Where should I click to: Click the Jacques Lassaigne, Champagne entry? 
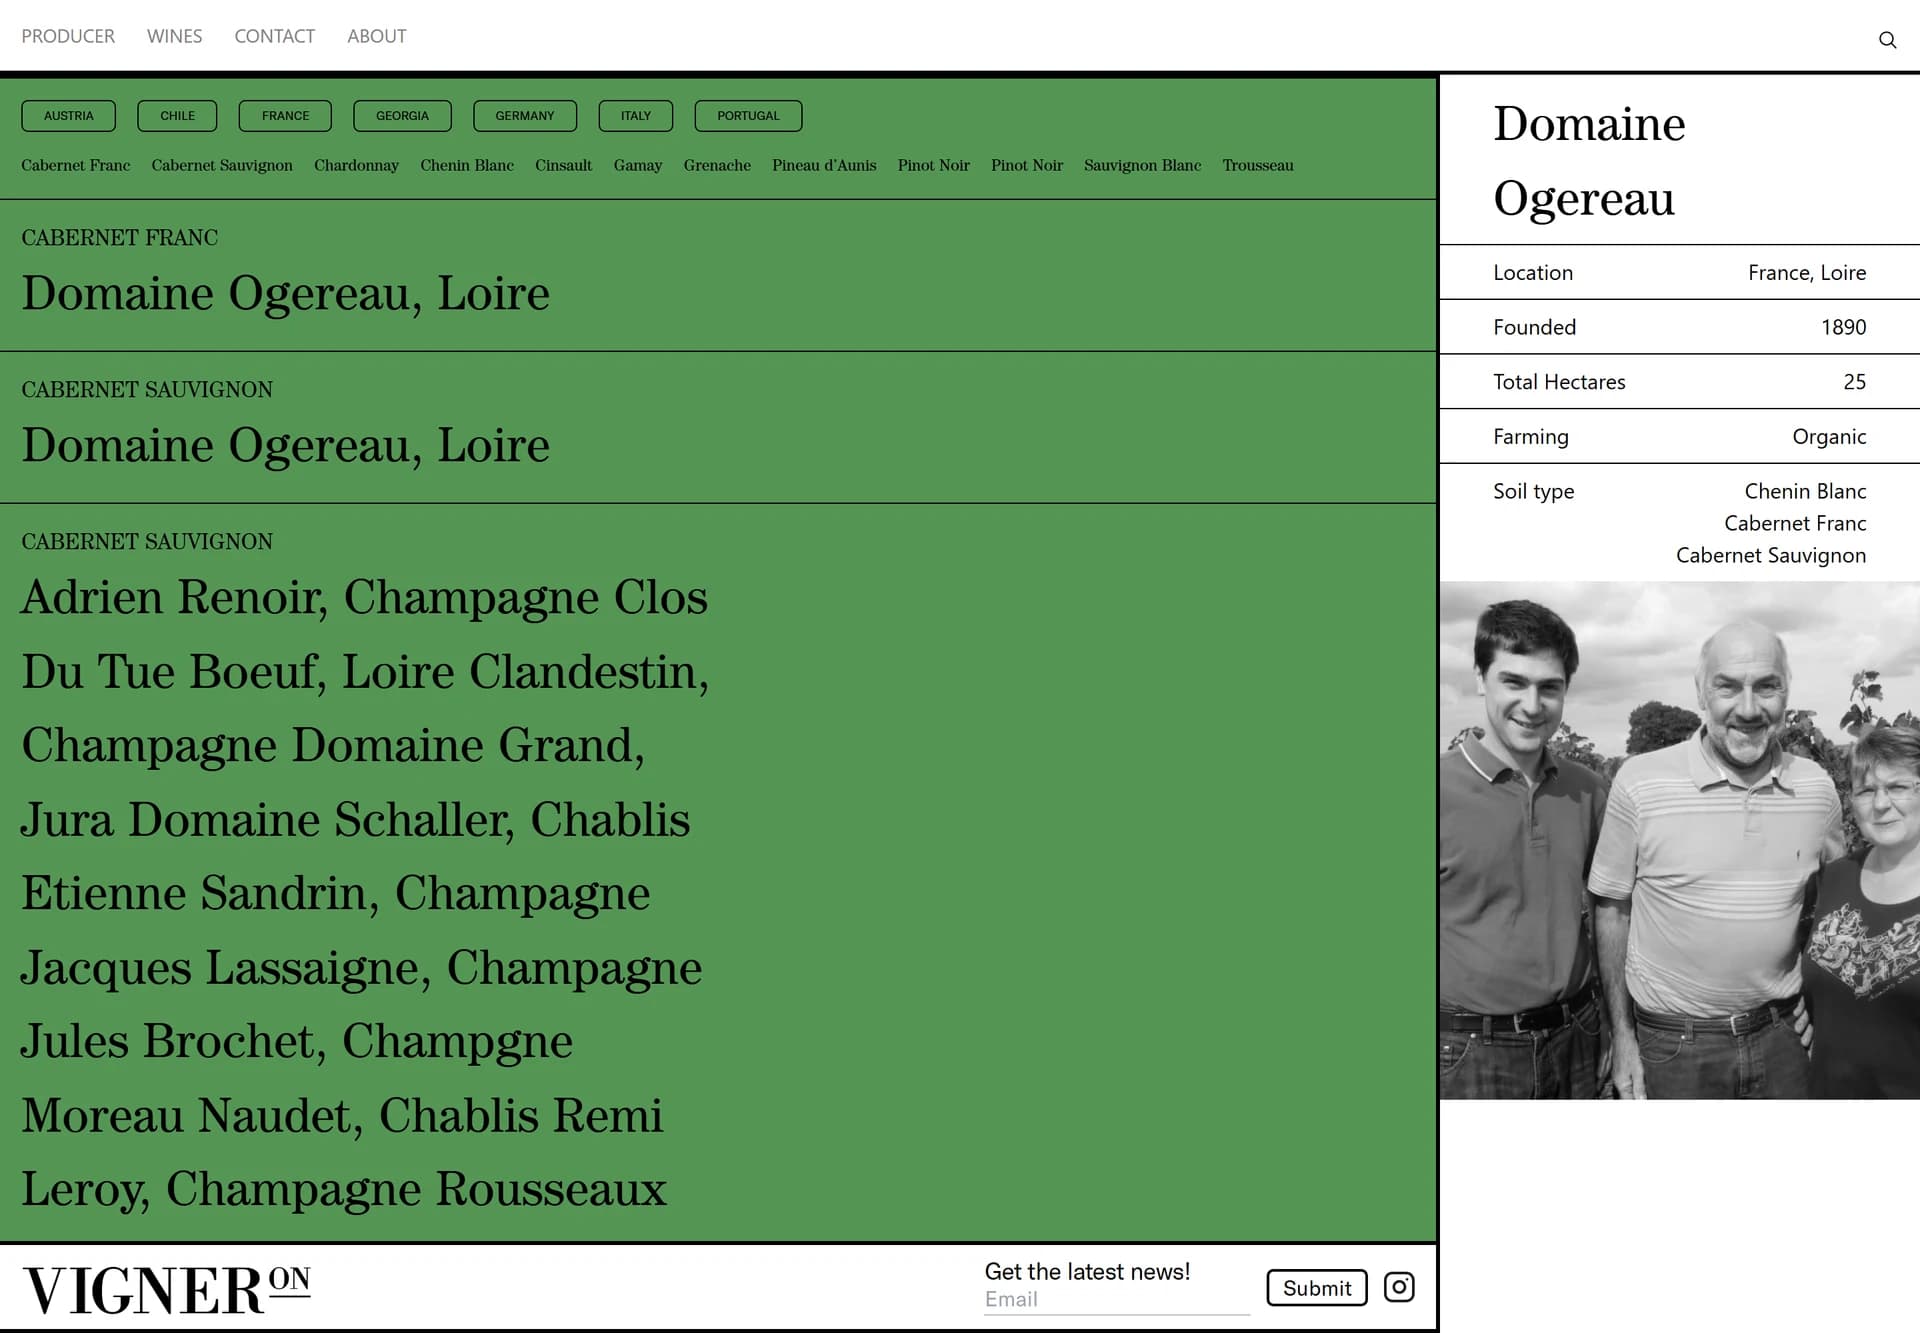[x=361, y=967]
